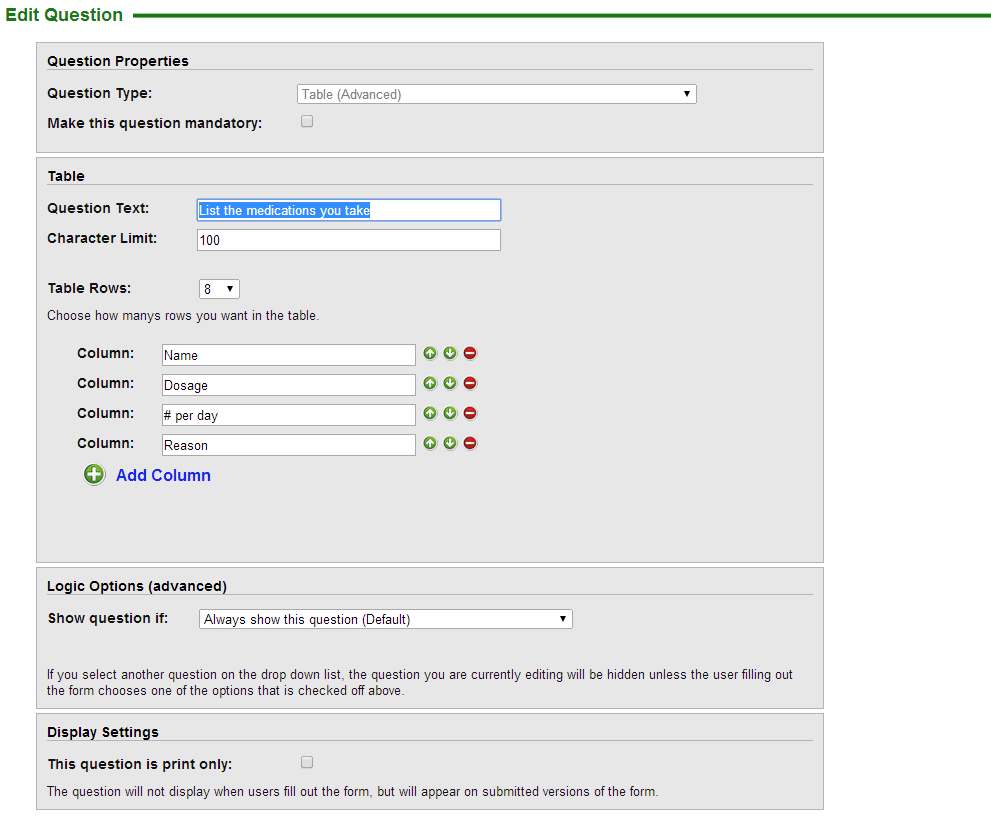Image resolution: width=991 pixels, height=820 pixels.
Task: Click the 'Edit Question' heading
Action: tap(64, 15)
